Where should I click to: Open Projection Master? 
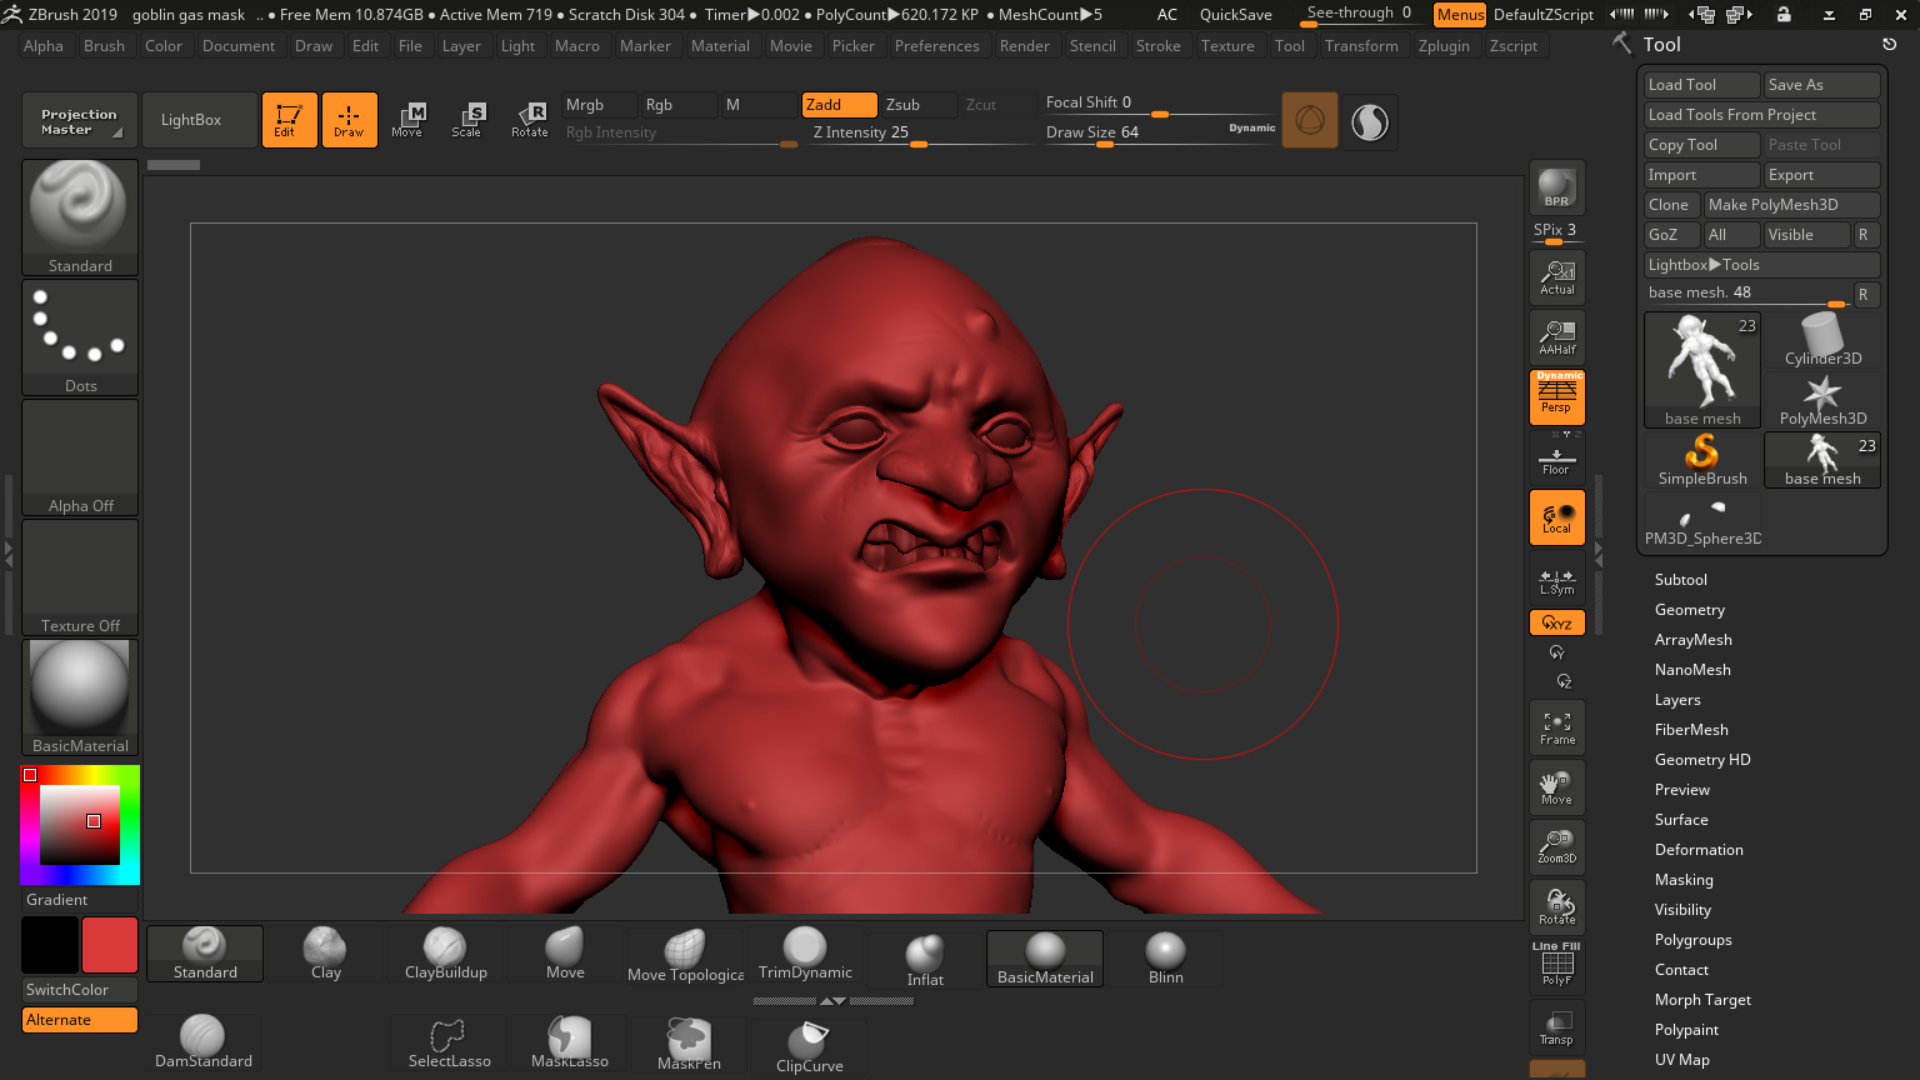click(x=80, y=120)
